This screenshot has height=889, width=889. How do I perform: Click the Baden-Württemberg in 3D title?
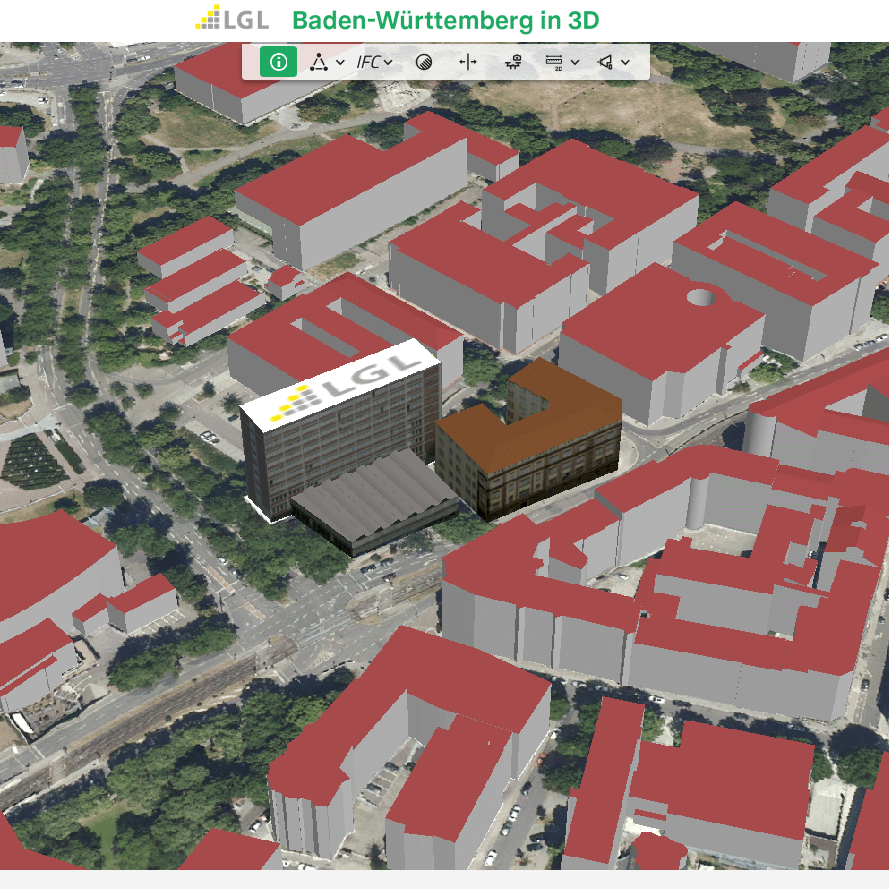click(x=445, y=21)
